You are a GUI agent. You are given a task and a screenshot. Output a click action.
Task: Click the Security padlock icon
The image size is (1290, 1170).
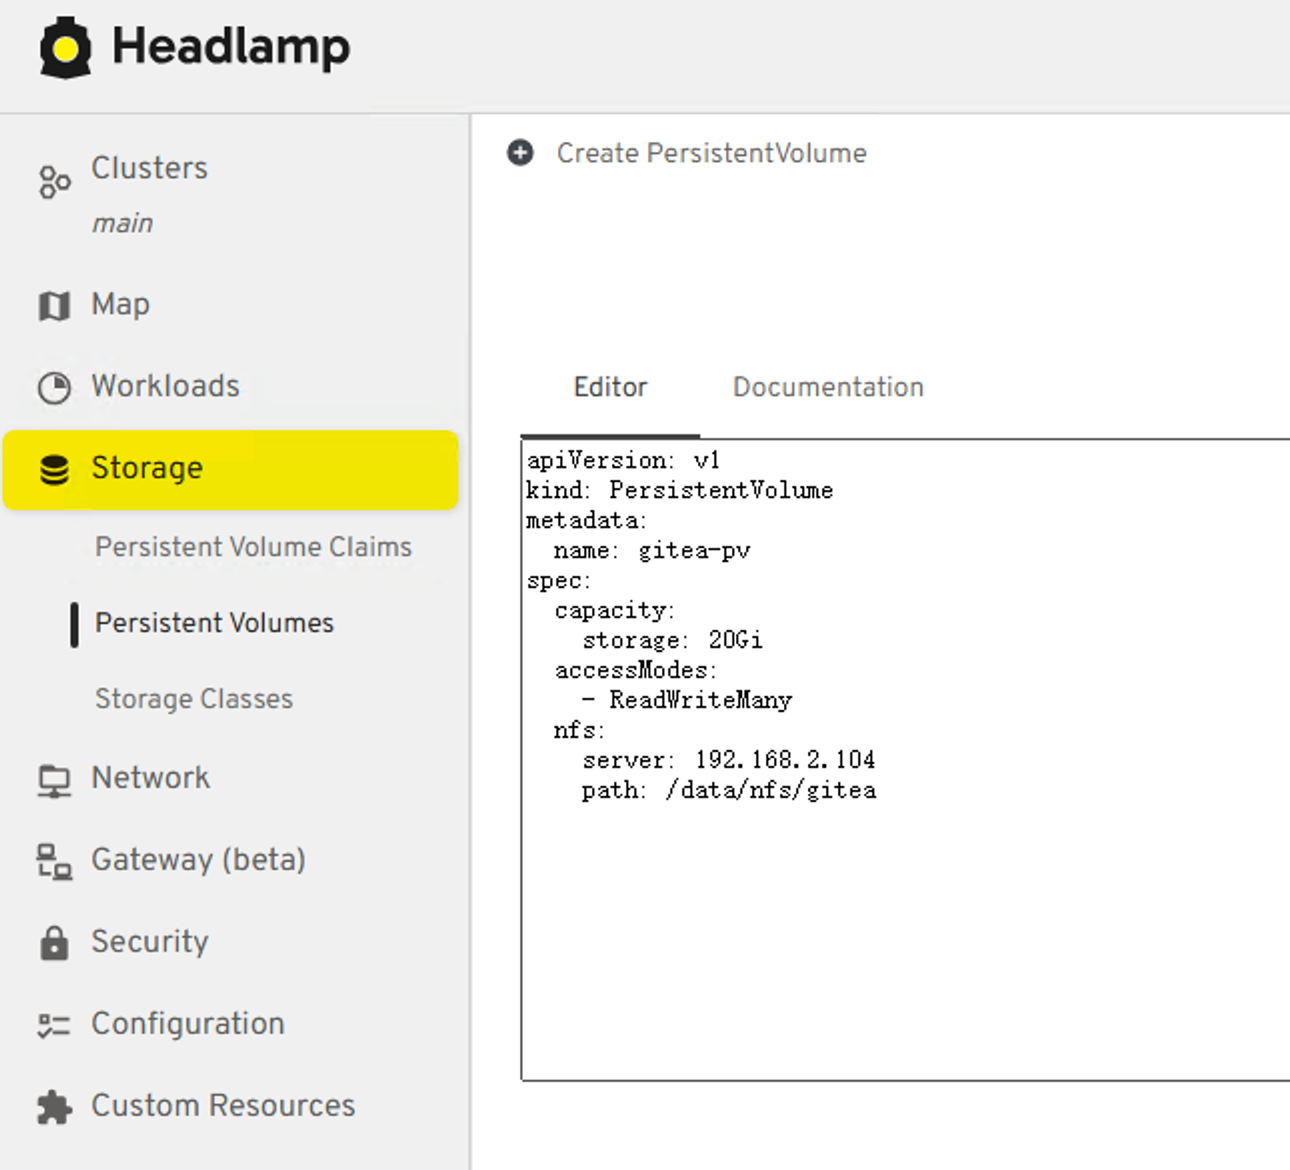(x=54, y=943)
